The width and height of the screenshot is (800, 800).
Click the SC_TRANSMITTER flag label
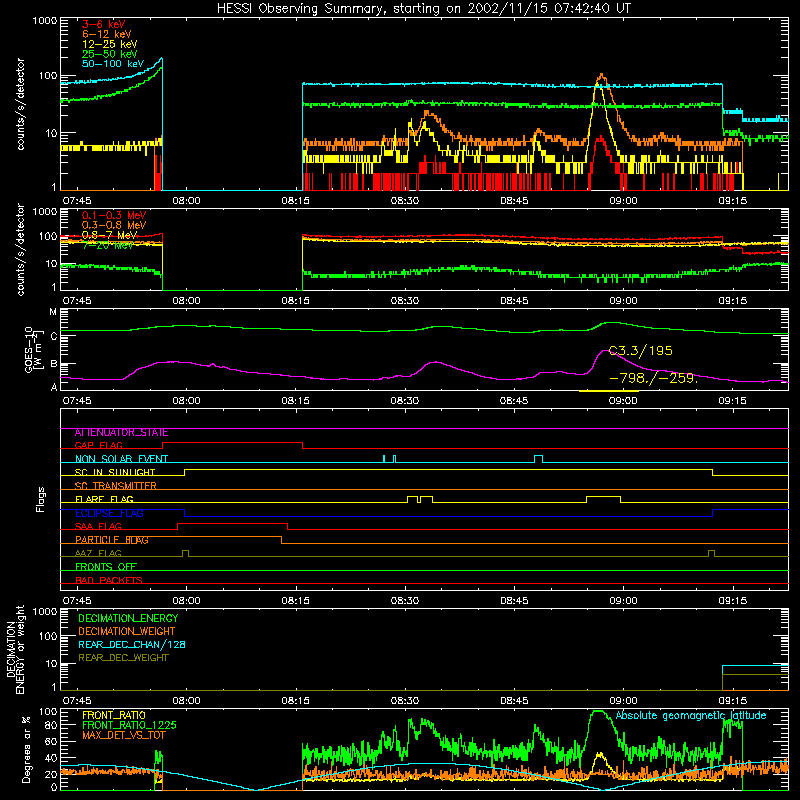(116, 486)
